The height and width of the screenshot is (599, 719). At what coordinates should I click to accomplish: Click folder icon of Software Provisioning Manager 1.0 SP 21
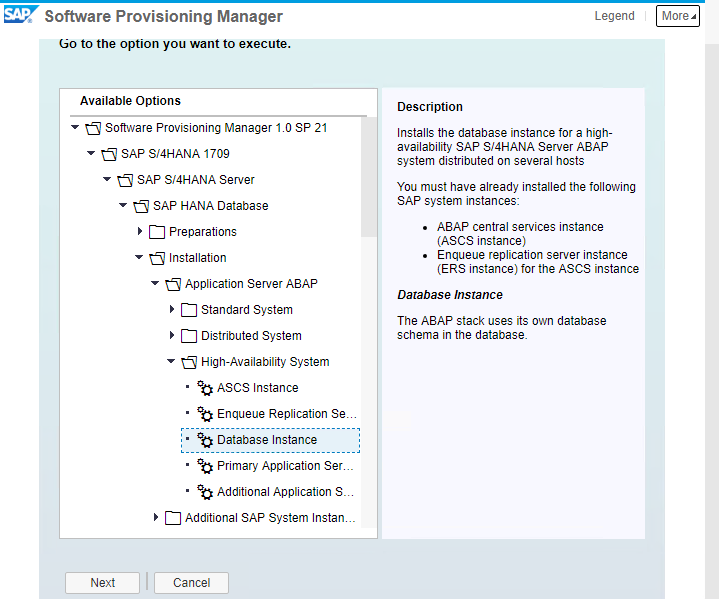point(93,128)
